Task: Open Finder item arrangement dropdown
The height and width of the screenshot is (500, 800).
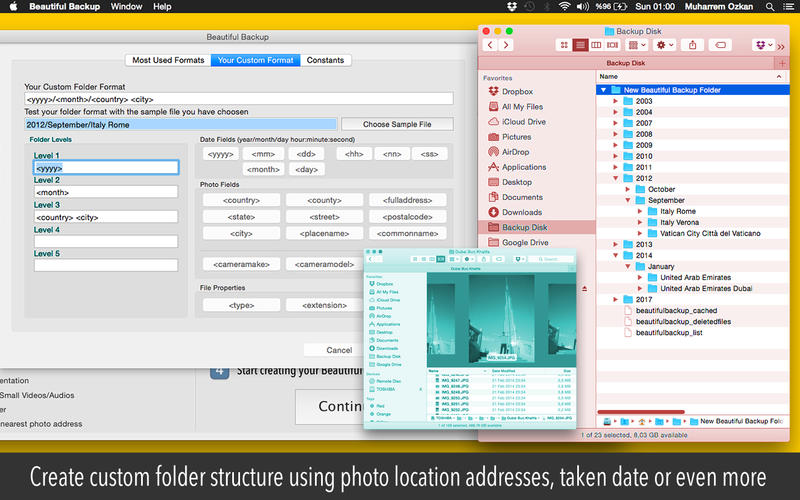Action: pyautogui.click(x=637, y=45)
